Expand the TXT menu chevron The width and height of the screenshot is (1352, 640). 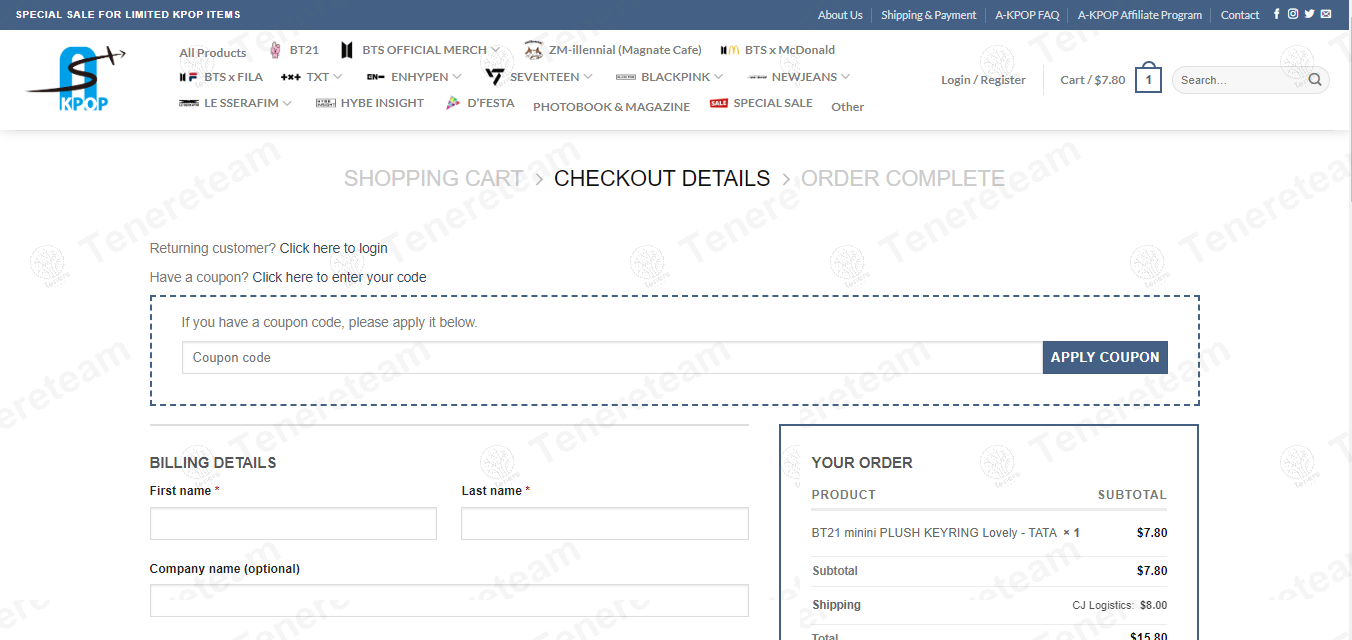(x=338, y=76)
